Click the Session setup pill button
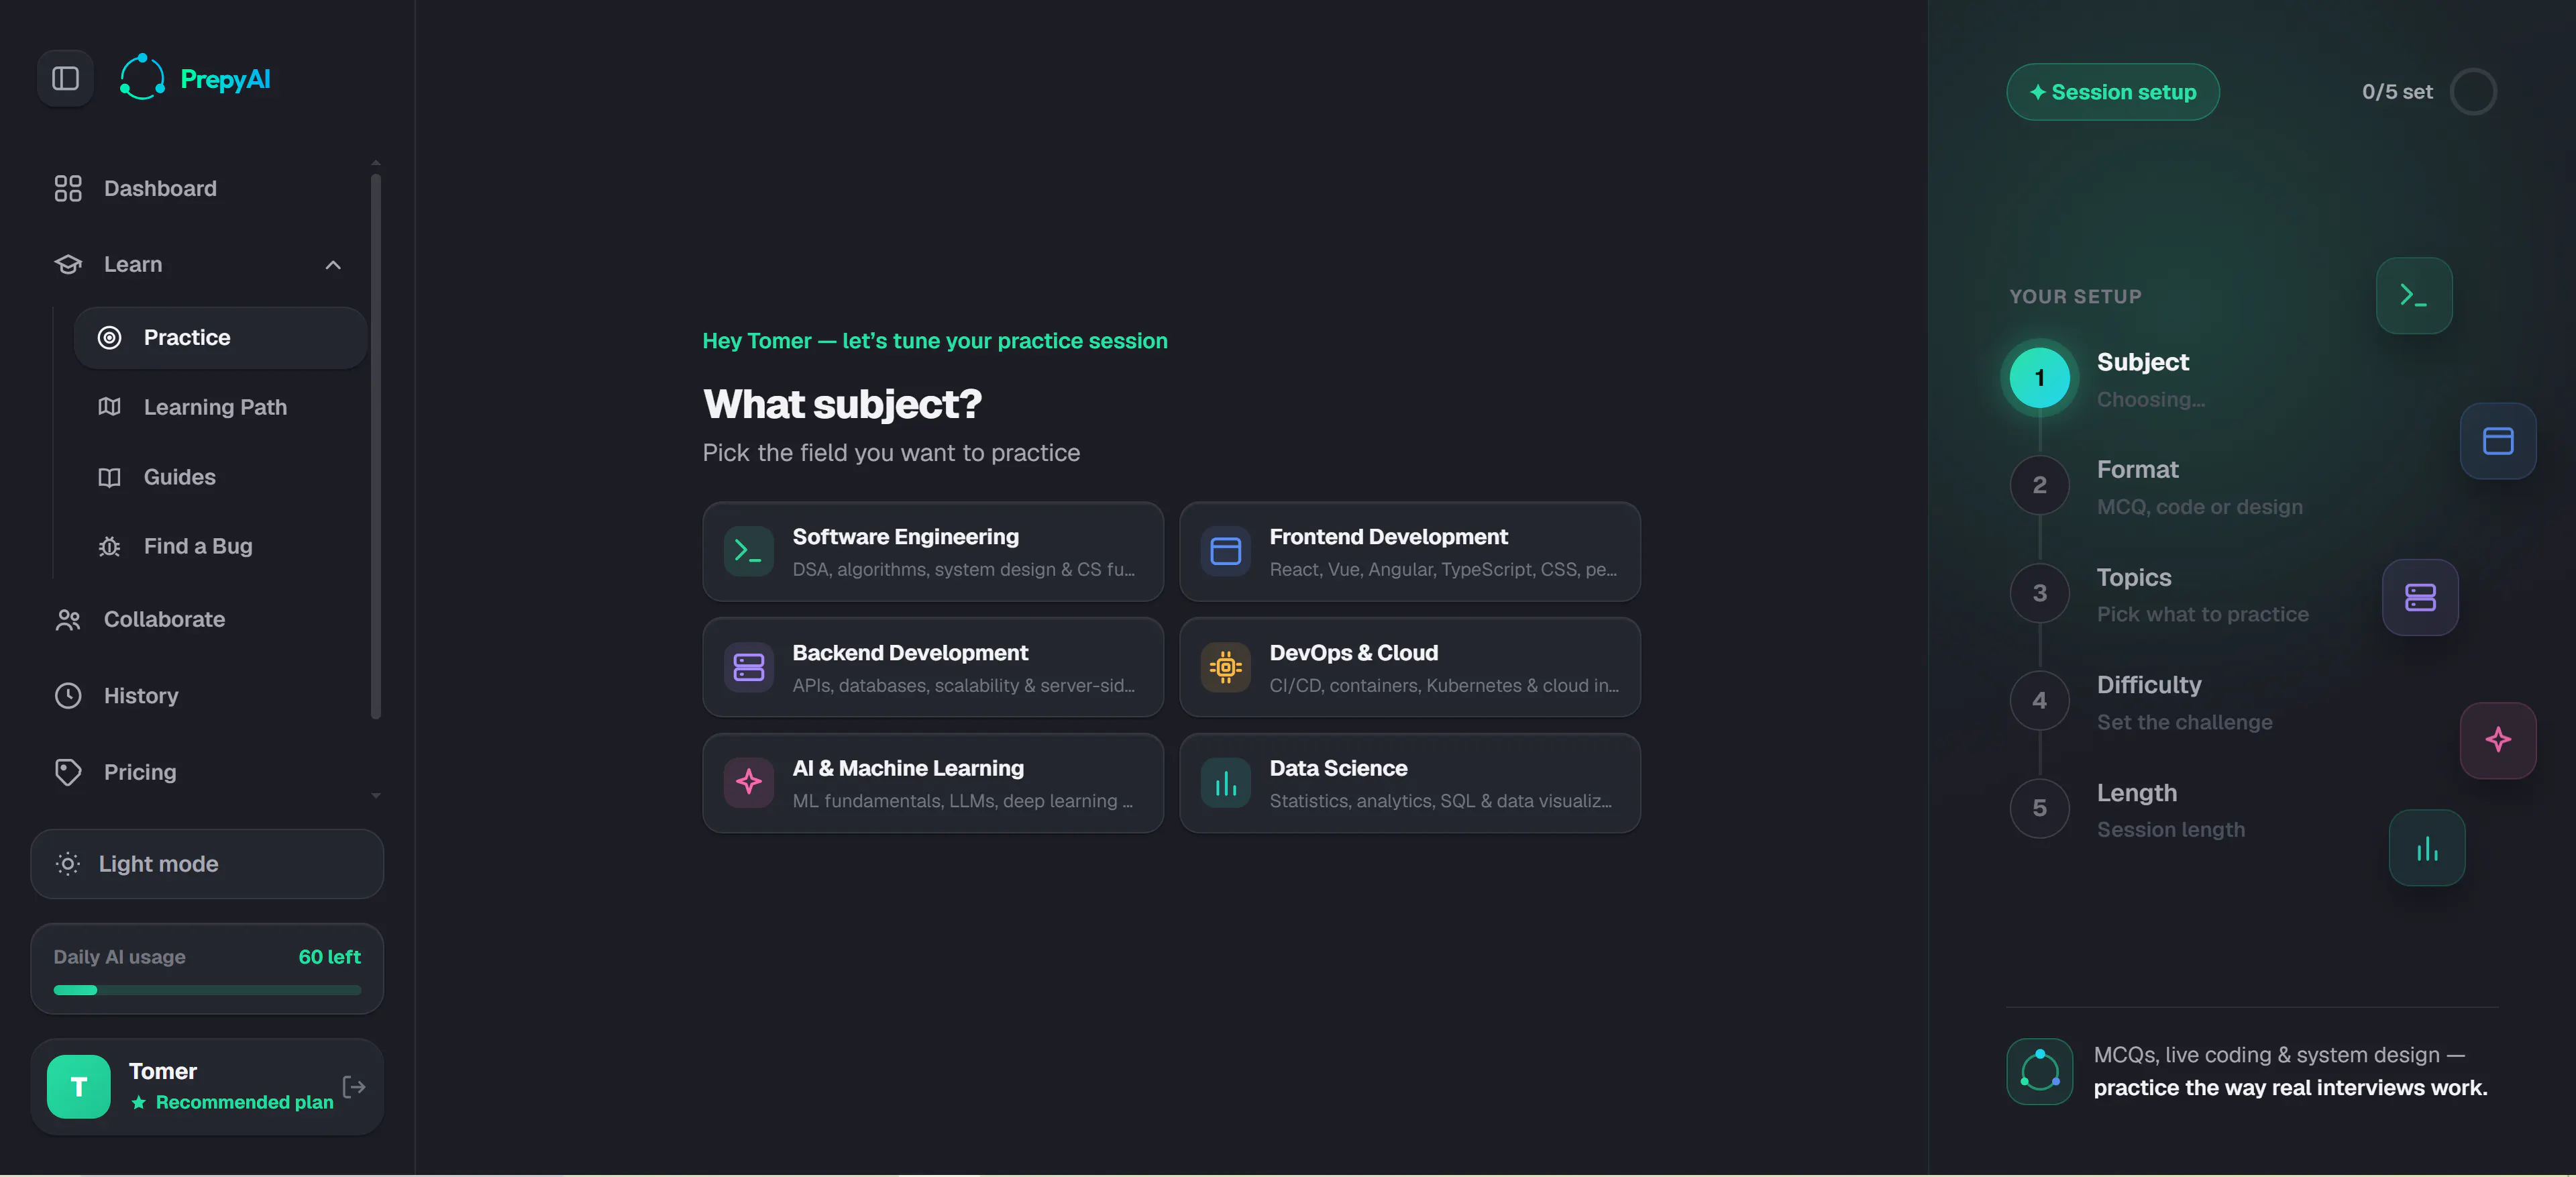 (x=2113, y=92)
